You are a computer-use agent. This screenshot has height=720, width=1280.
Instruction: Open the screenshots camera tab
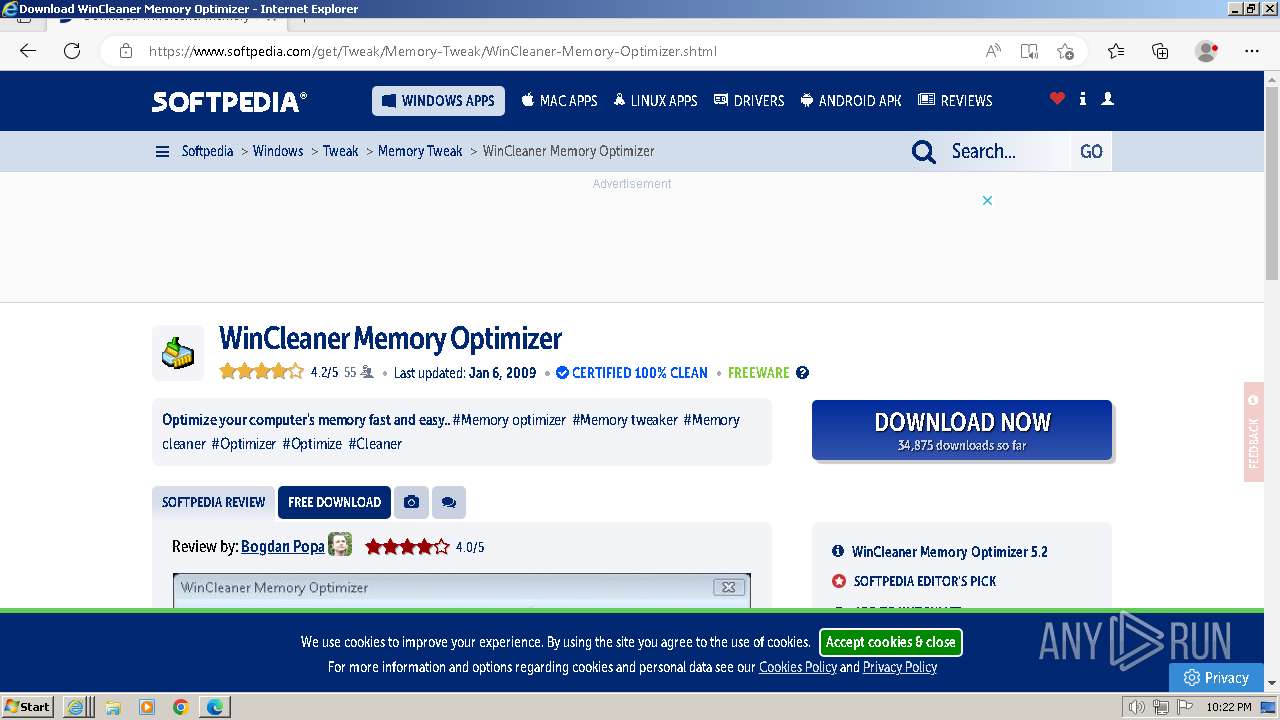[411, 502]
